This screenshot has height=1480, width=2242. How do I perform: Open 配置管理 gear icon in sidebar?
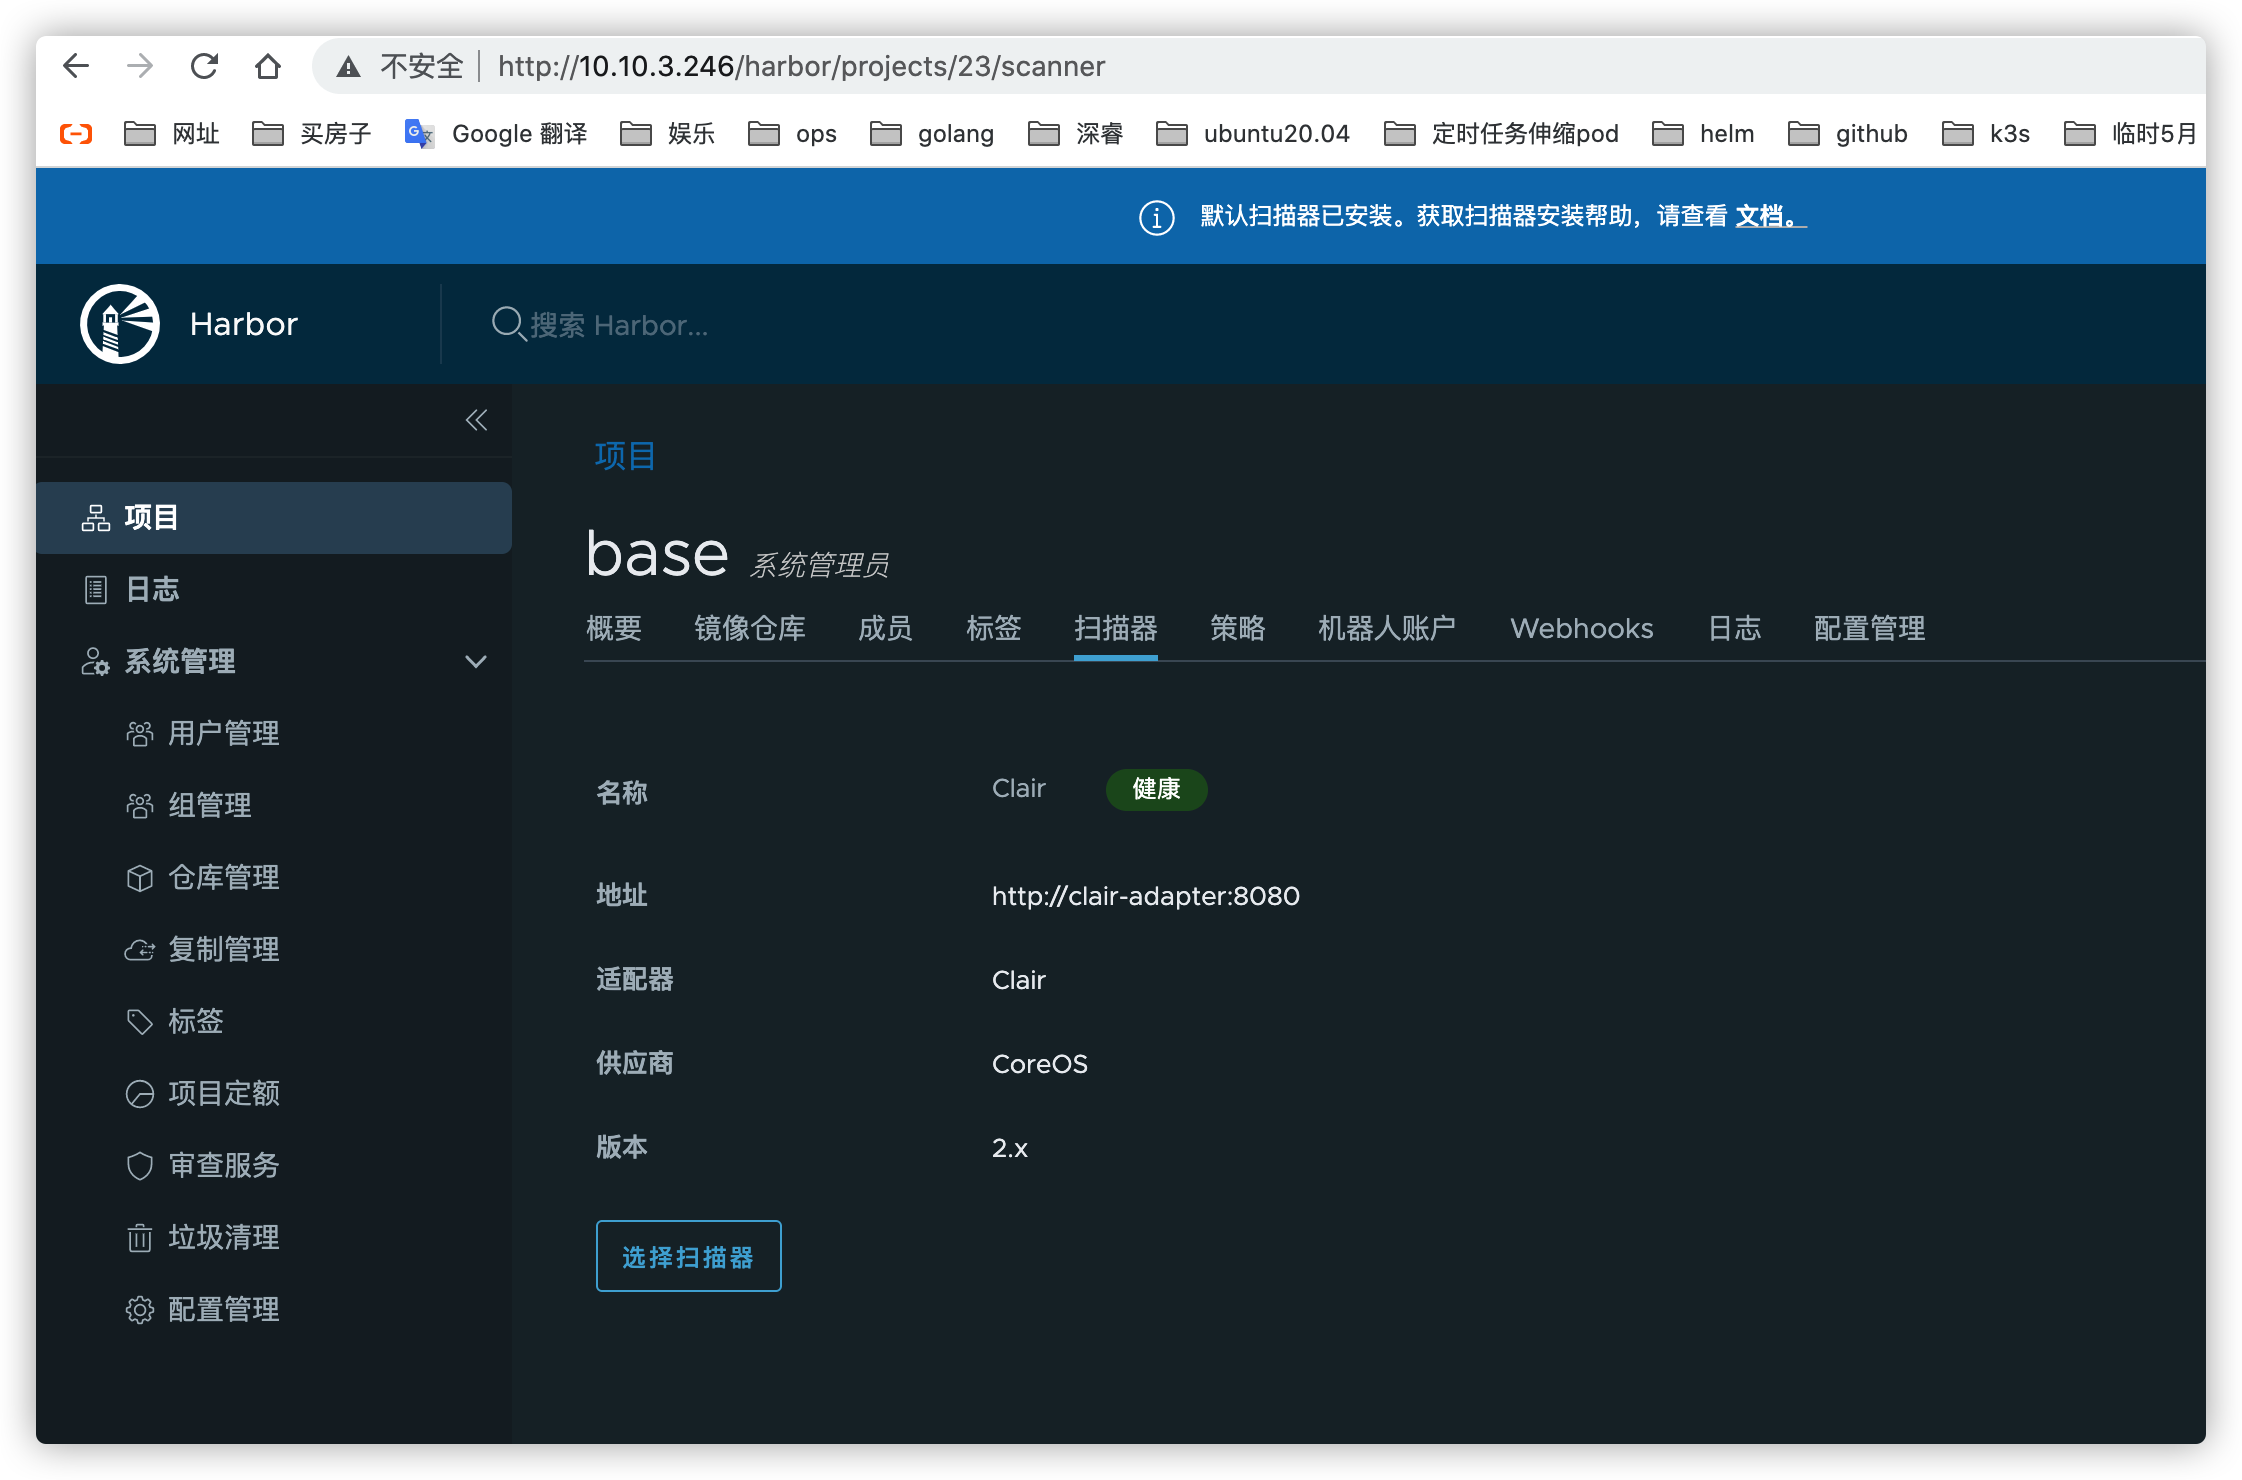[140, 1310]
